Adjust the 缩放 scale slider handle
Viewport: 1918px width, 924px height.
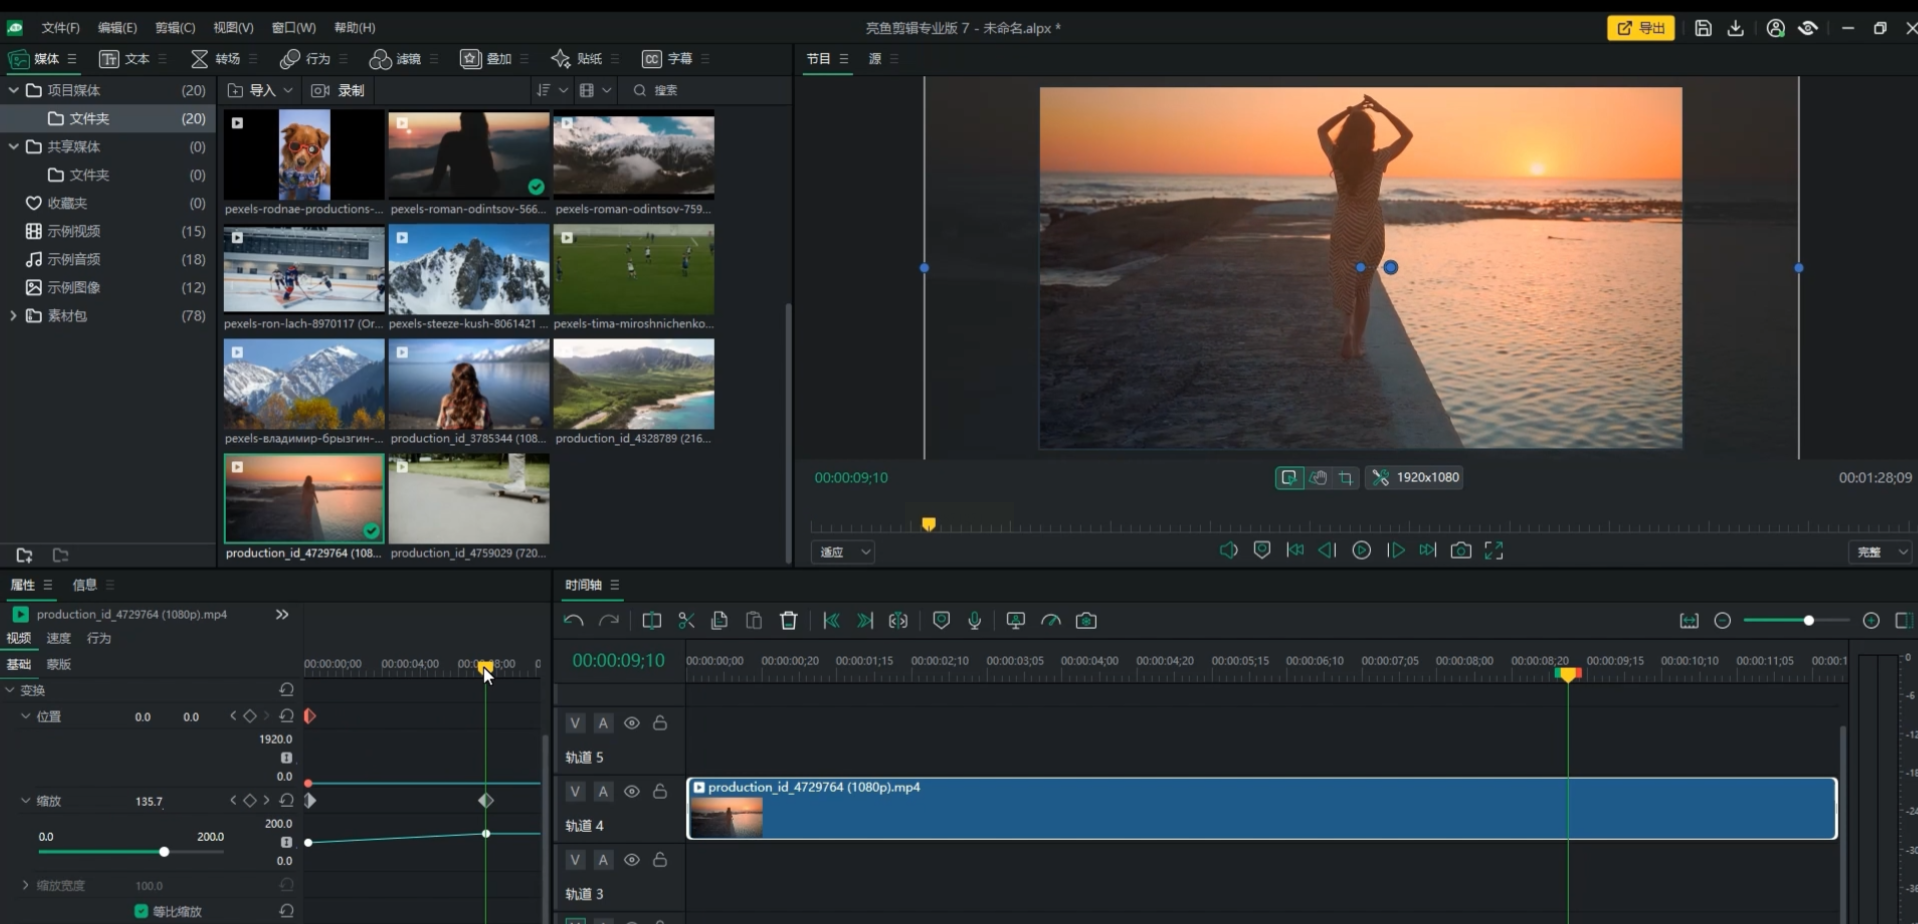coord(164,852)
